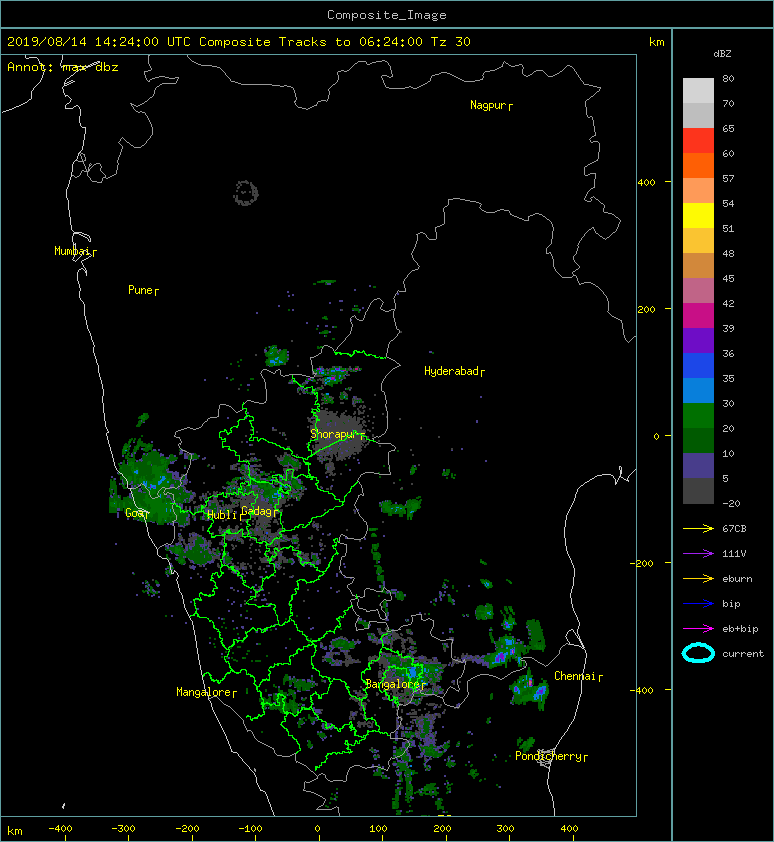Click the eb+bip magenta arrow legend icon
774x842 pixels.
pos(698,628)
